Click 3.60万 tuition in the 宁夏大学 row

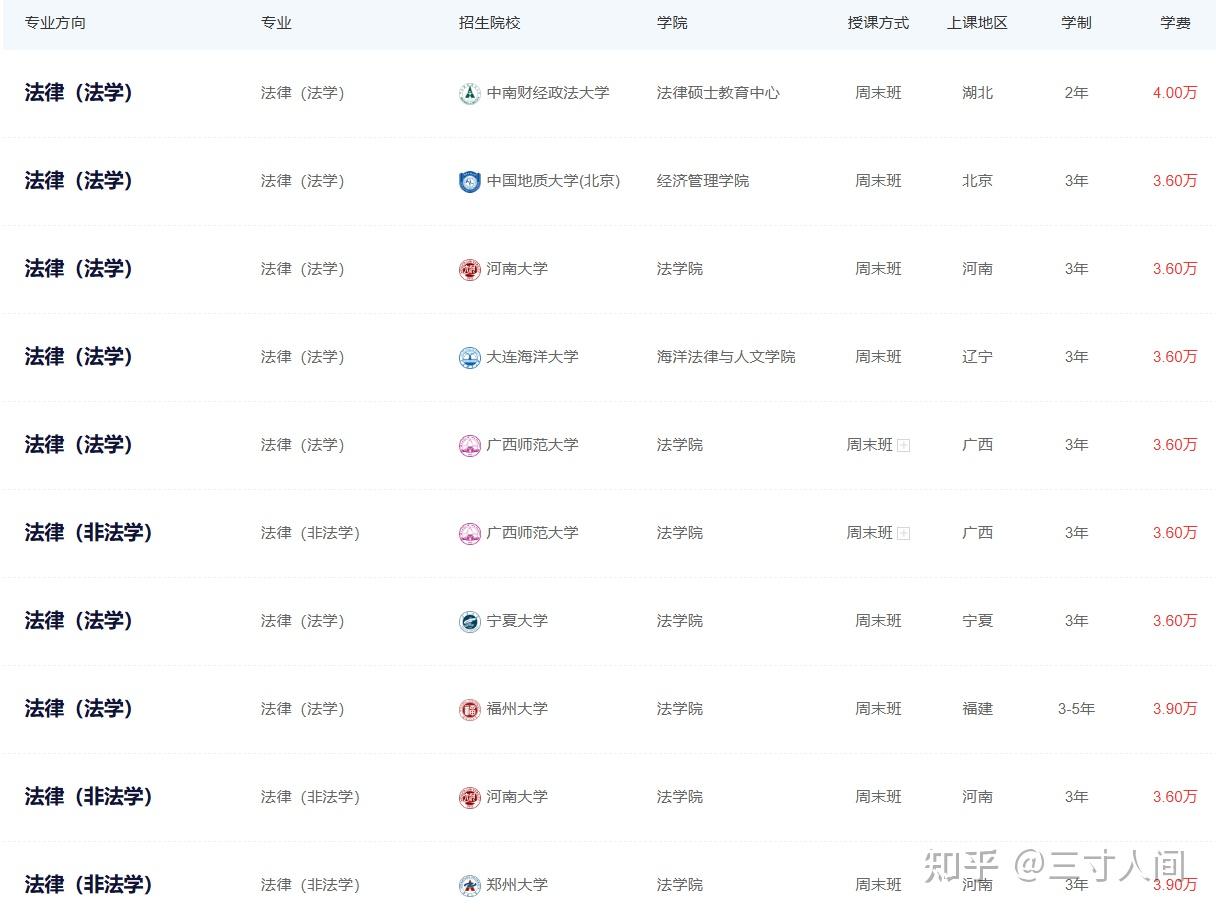(x=1175, y=621)
